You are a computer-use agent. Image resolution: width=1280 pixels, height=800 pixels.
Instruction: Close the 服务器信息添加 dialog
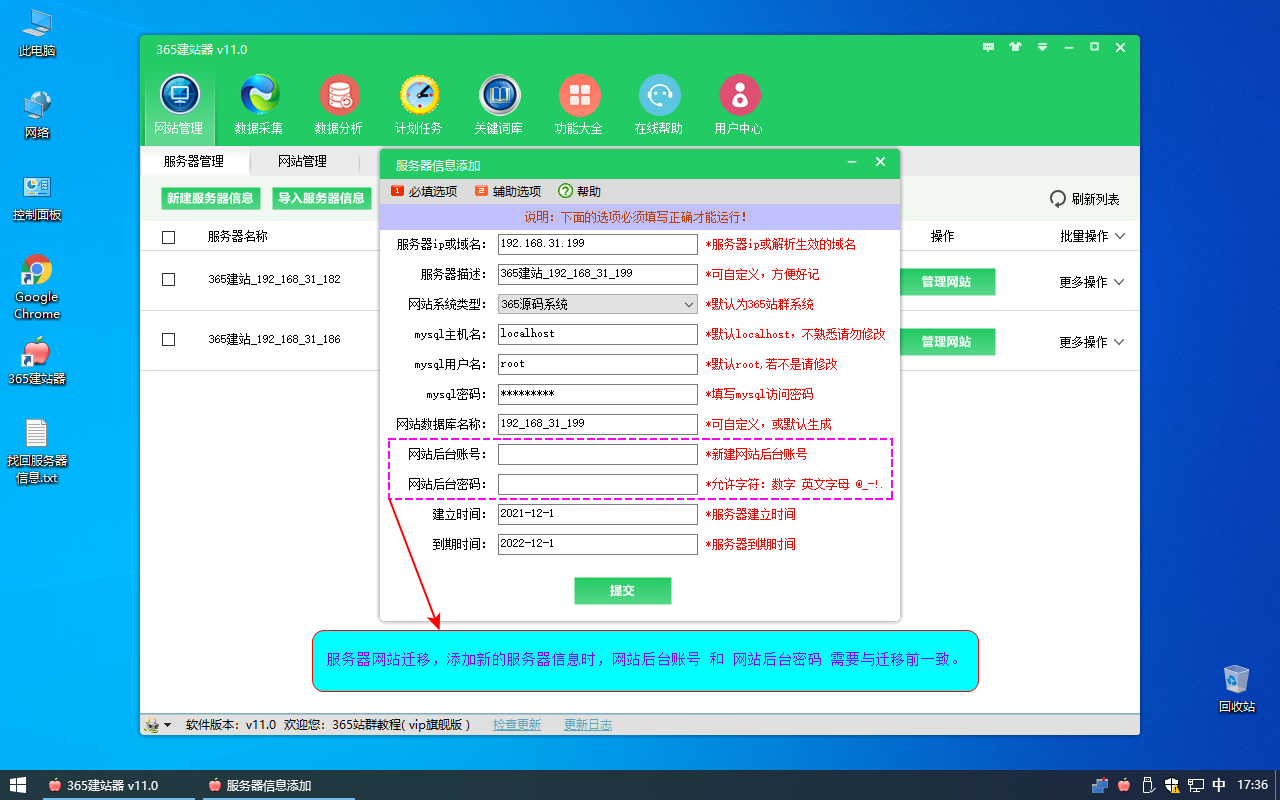coord(880,162)
